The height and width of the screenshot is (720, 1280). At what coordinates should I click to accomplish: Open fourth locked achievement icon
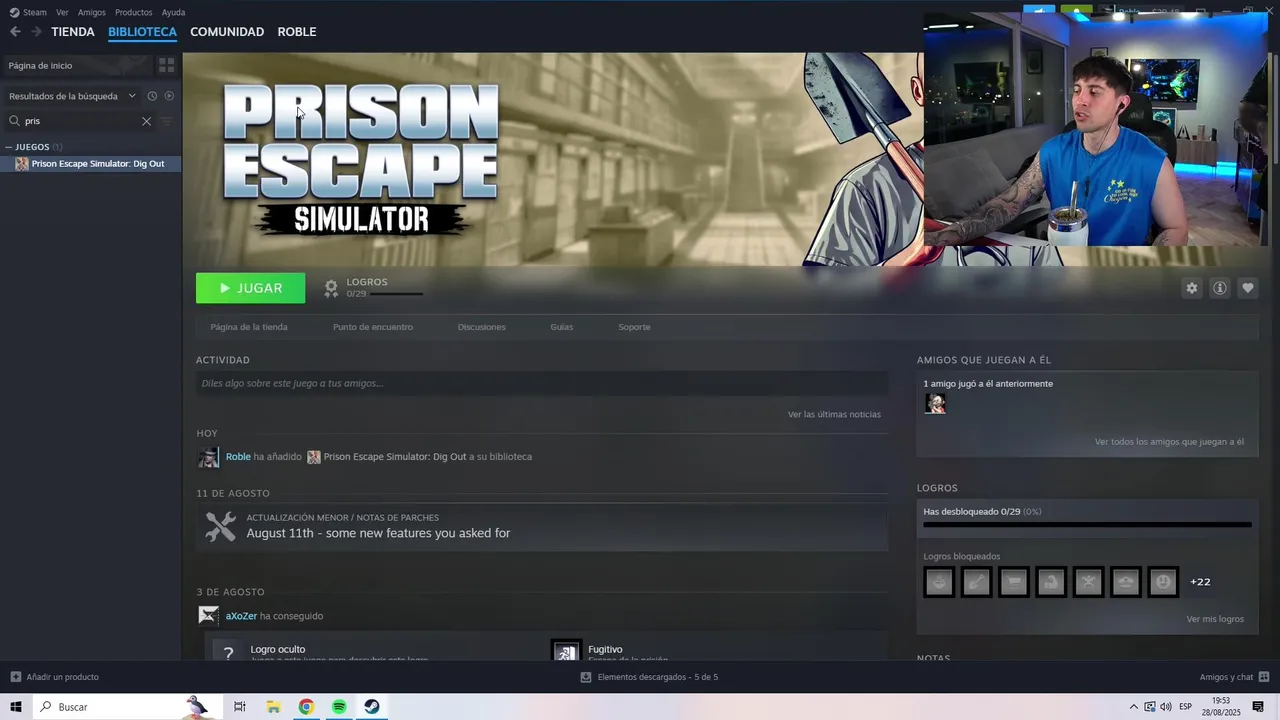1051,582
